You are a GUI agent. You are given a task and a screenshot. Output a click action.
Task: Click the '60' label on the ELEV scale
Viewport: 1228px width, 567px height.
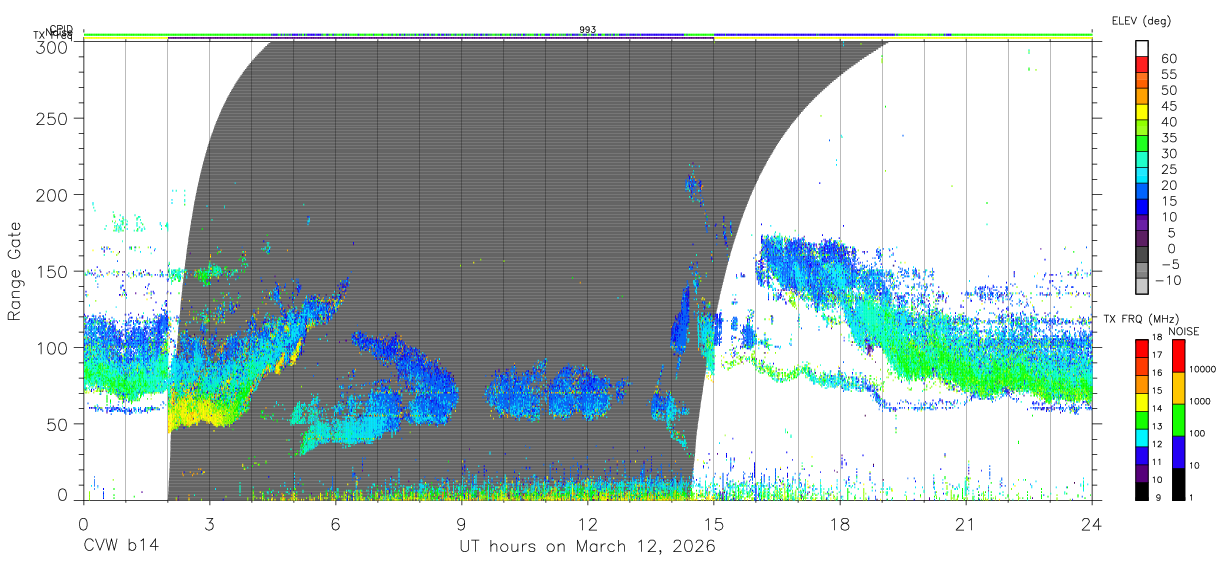tap(1169, 59)
